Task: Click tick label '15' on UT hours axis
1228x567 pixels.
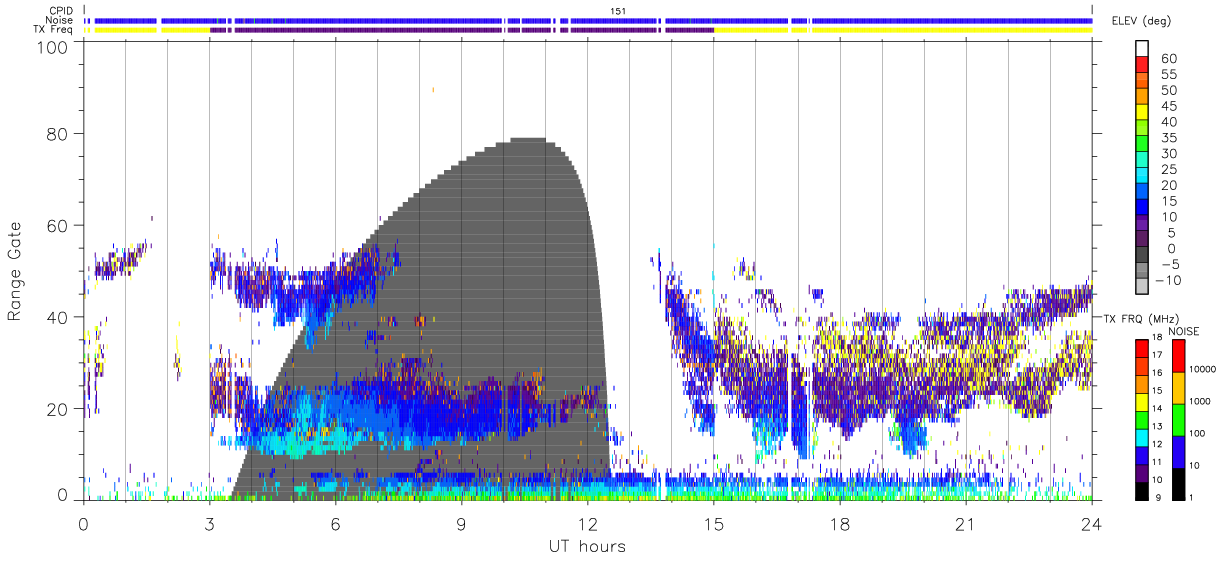Action: (714, 524)
